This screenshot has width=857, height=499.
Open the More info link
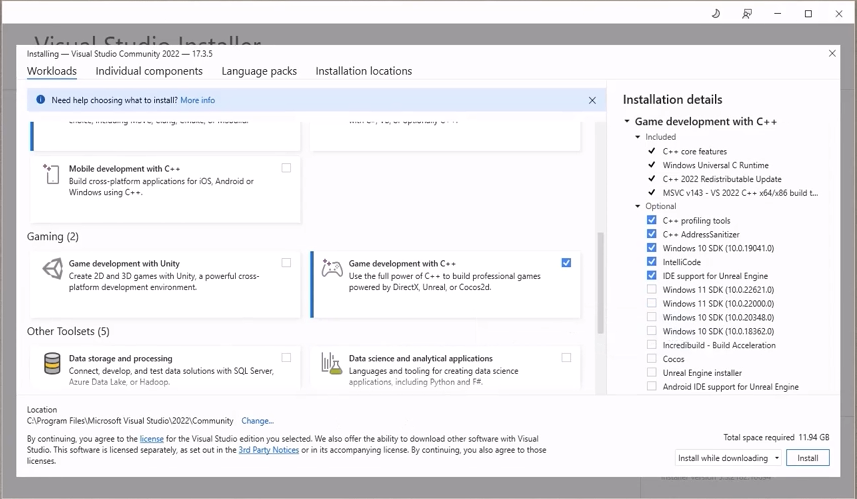(x=197, y=100)
